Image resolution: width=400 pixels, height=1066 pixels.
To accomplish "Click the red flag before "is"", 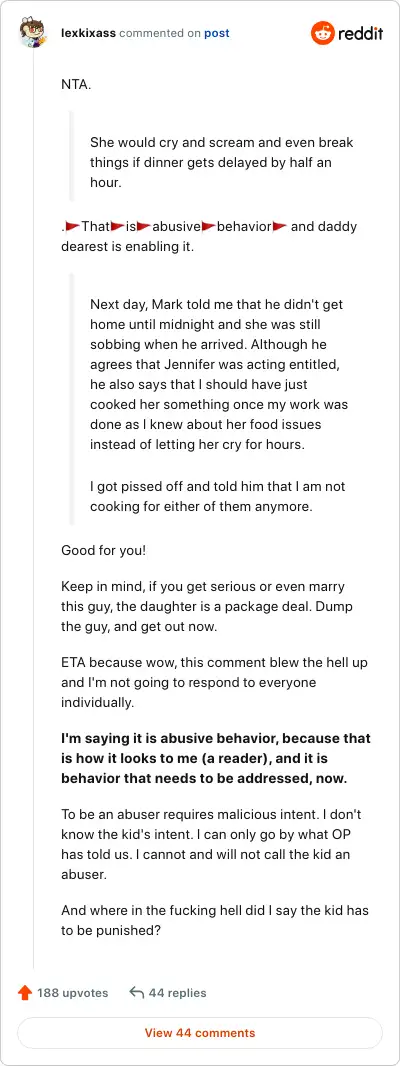I will tap(117, 226).
